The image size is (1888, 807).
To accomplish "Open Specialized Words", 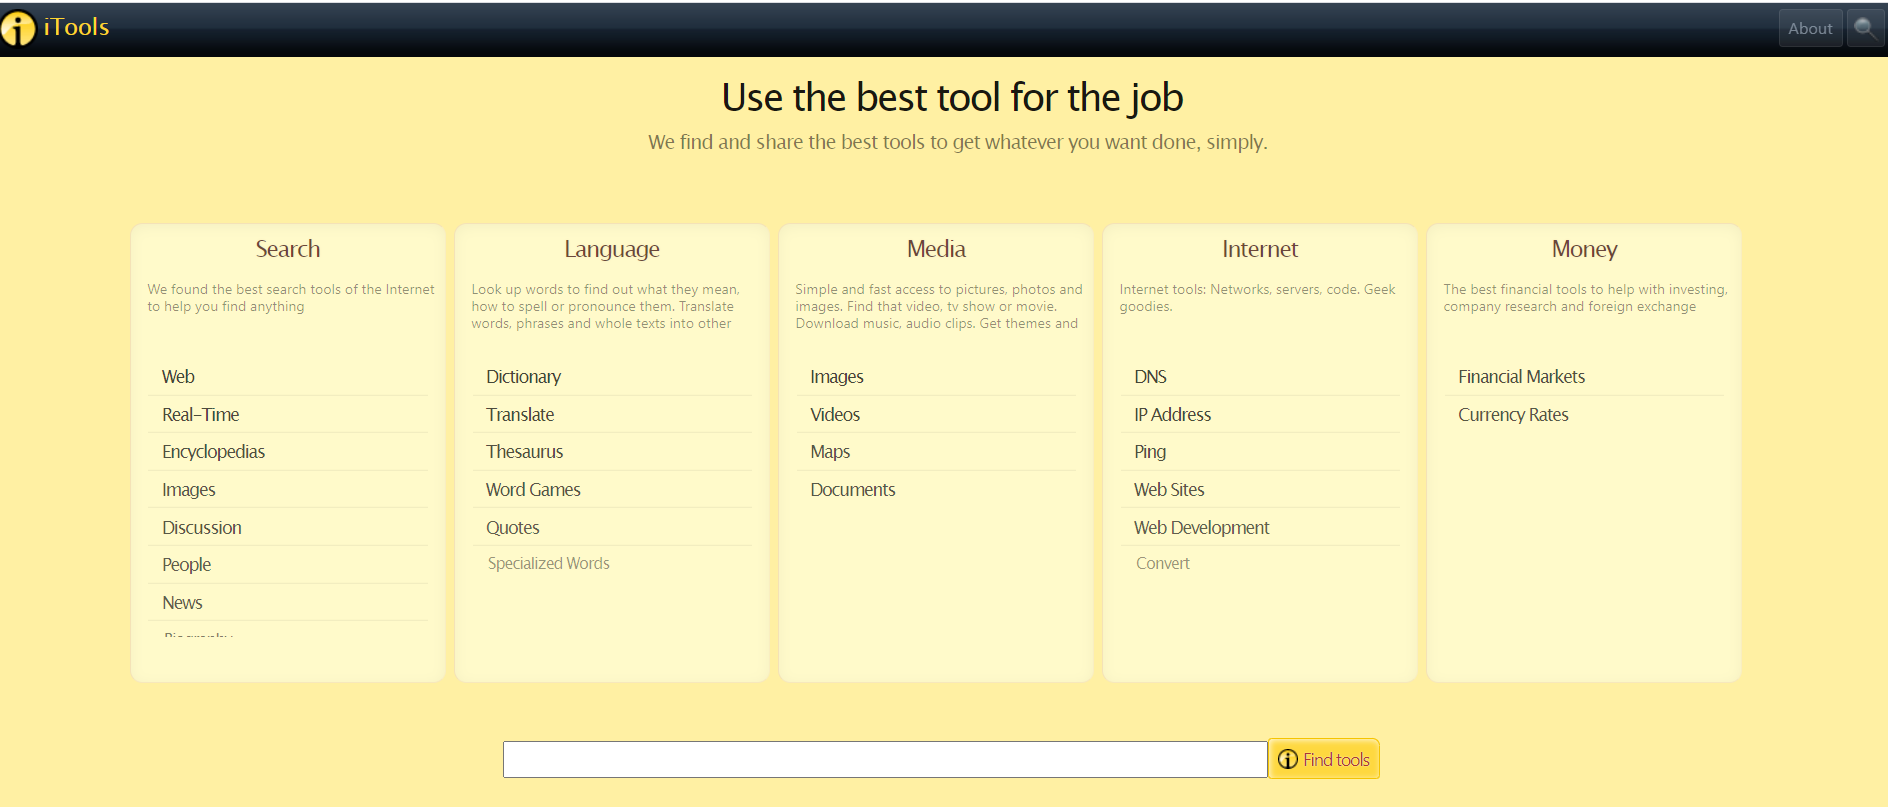I will point(549,564).
